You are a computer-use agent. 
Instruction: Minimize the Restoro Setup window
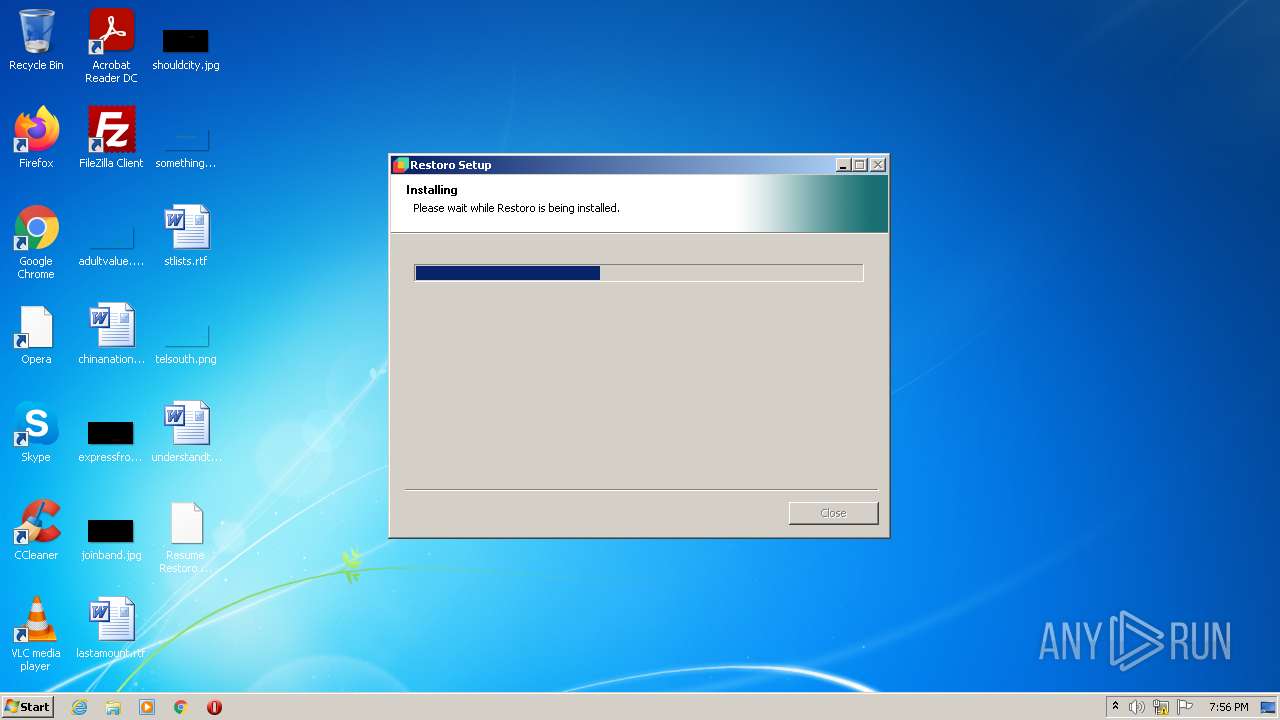tap(843, 165)
